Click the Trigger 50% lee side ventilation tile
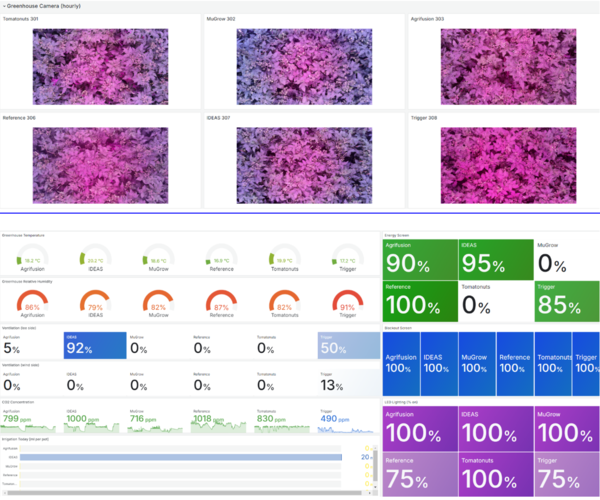Viewport: 600px width, 500px height. click(x=348, y=346)
